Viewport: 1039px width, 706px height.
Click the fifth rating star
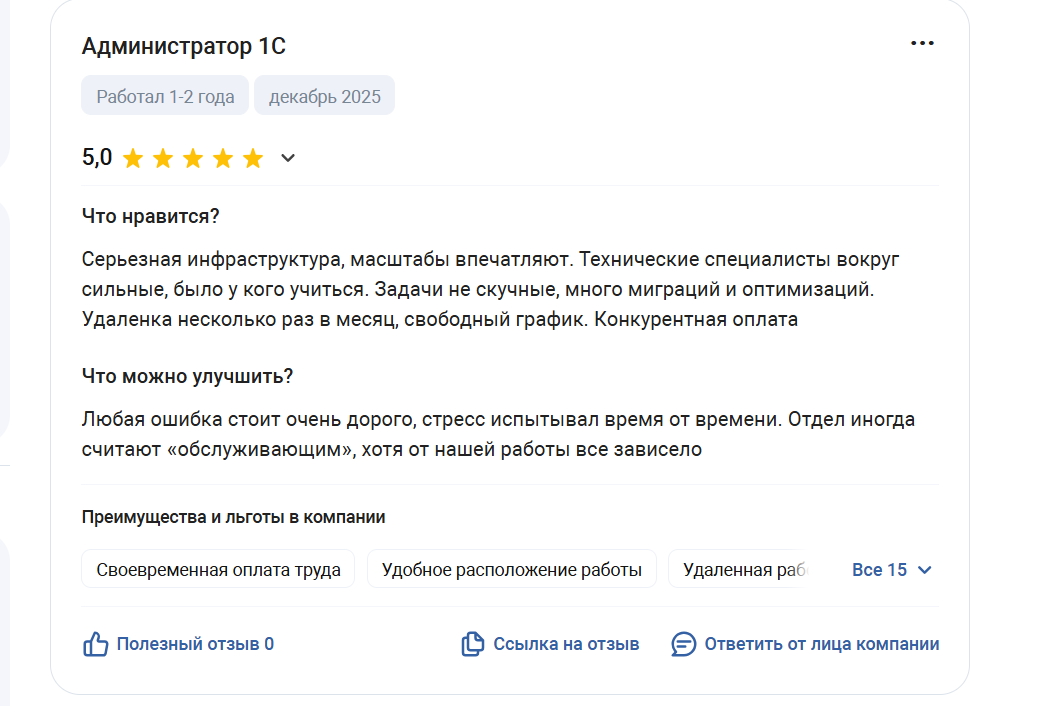click(x=253, y=158)
